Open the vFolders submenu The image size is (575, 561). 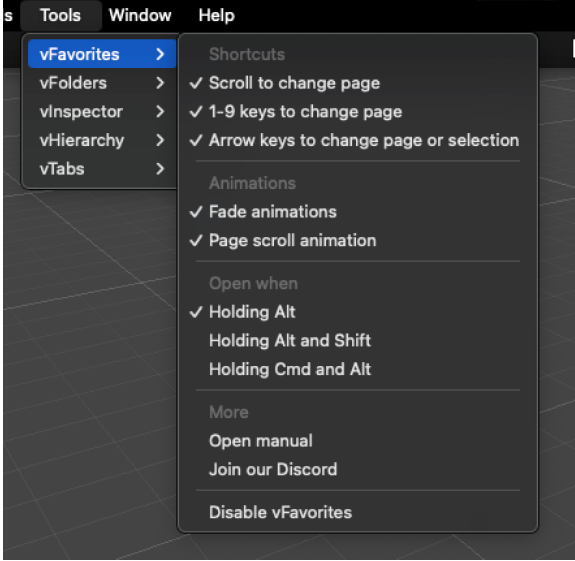coord(102,83)
